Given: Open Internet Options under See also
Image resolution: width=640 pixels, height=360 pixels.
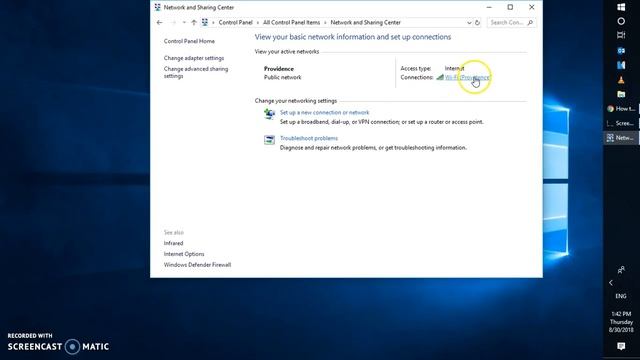Looking at the screenshot, I should click(184, 254).
